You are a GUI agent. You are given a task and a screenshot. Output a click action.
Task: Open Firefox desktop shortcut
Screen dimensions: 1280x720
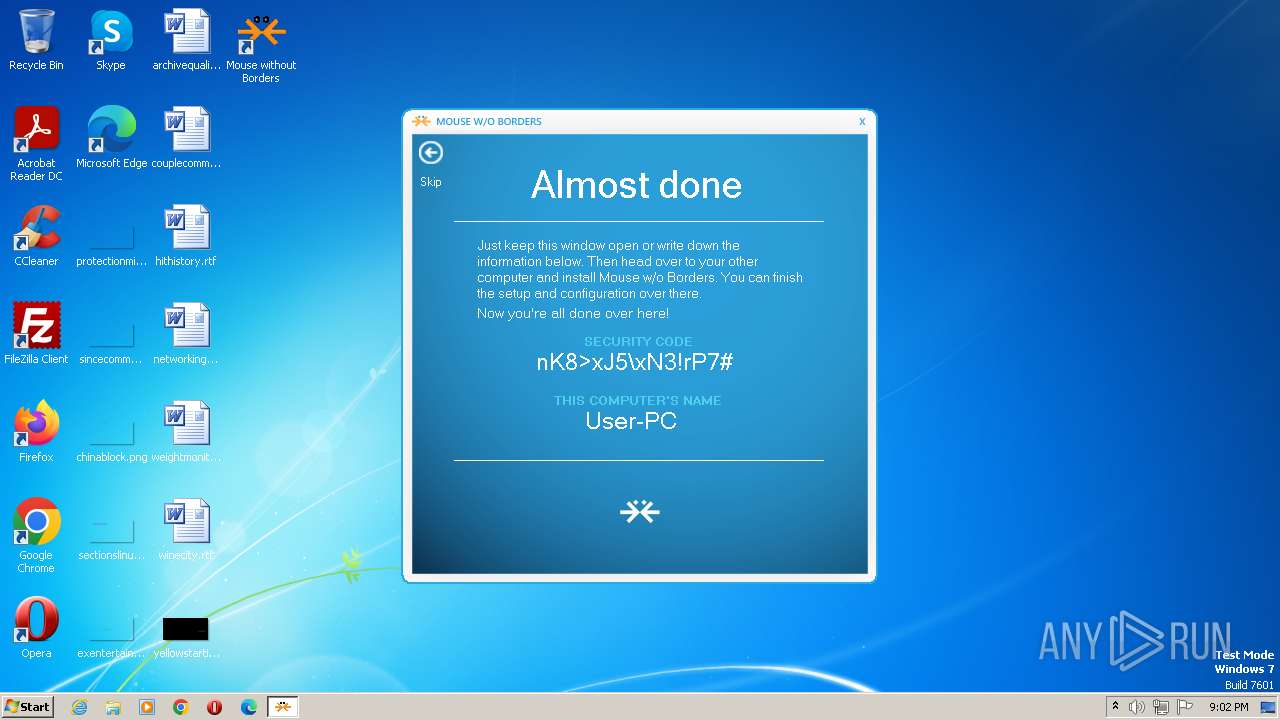pos(36,432)
